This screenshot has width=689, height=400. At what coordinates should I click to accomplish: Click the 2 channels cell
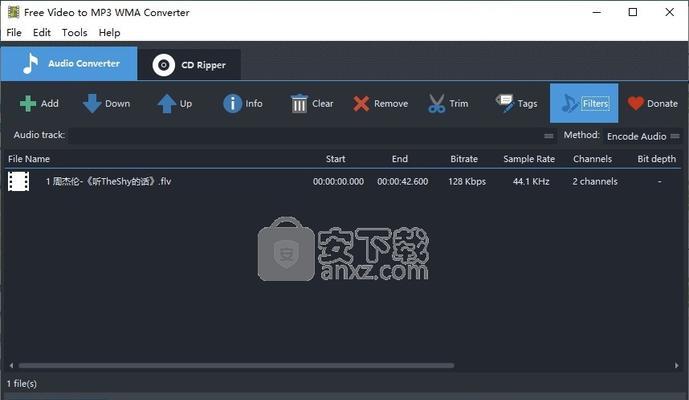595,181
